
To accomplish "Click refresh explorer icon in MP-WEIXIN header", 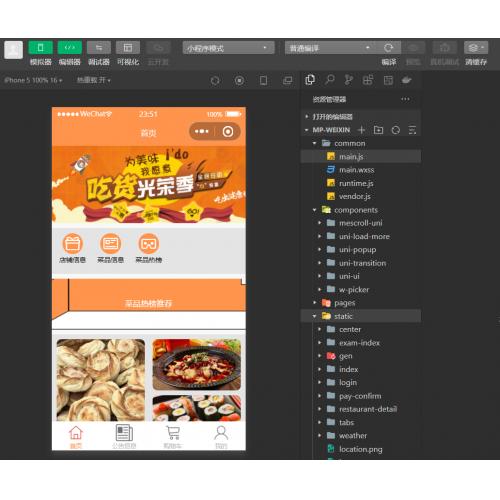I will [x=396, y=130].
